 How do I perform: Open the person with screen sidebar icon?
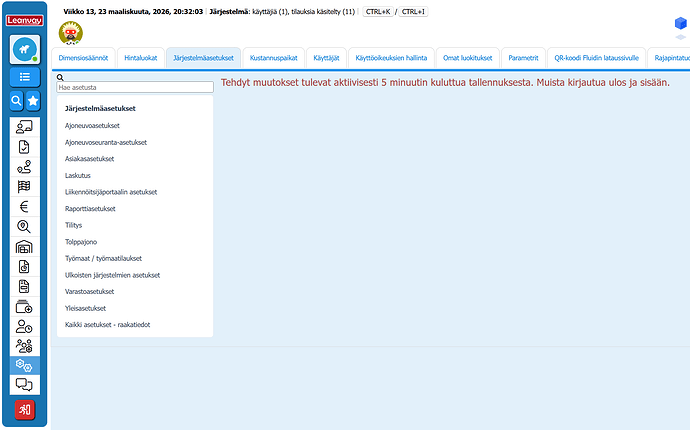(24, 127)
